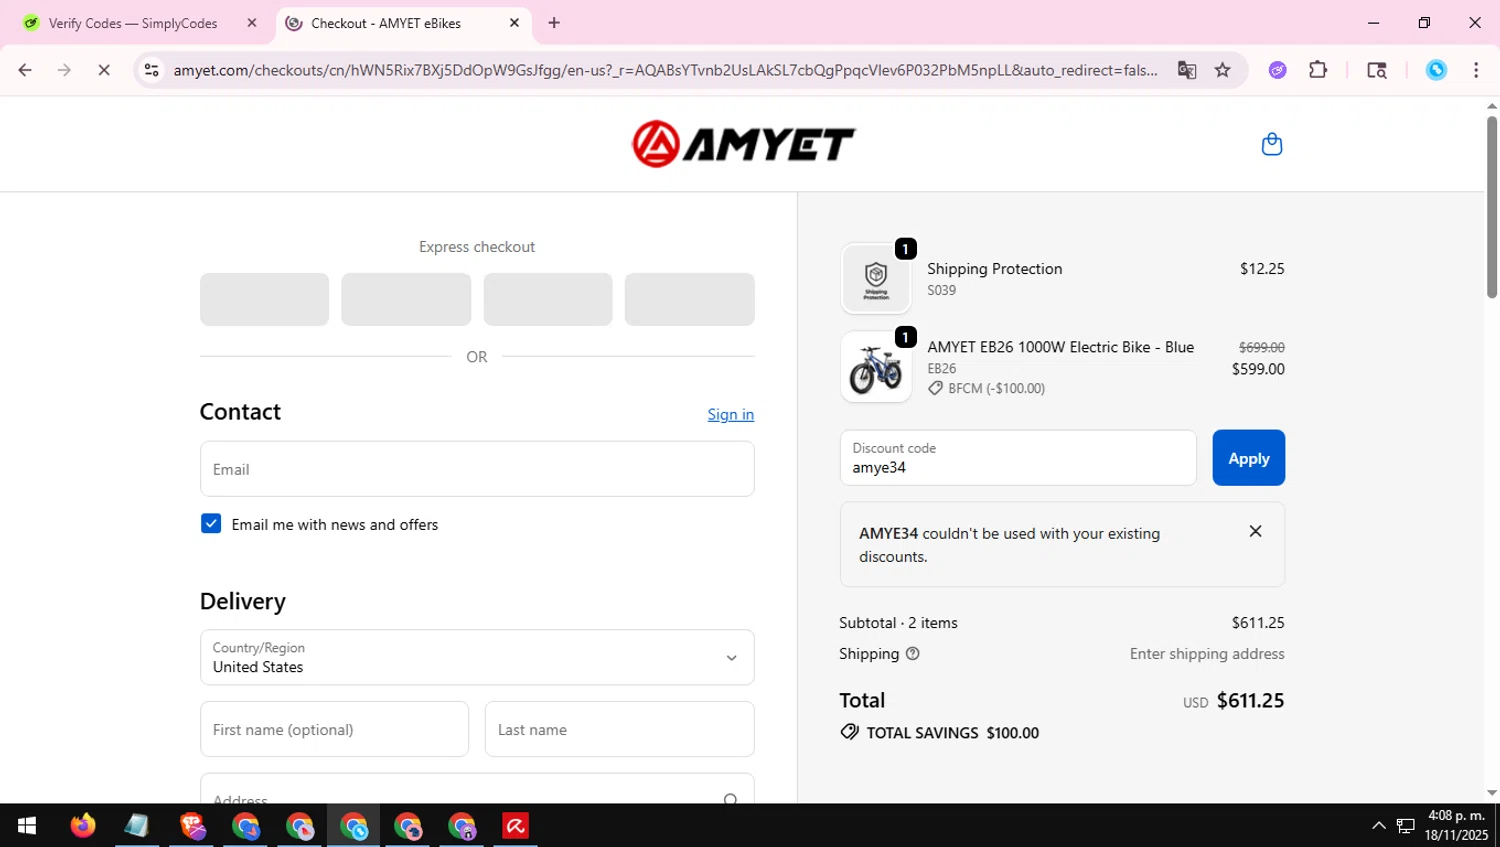Focus the Email input field

point(477,469)
